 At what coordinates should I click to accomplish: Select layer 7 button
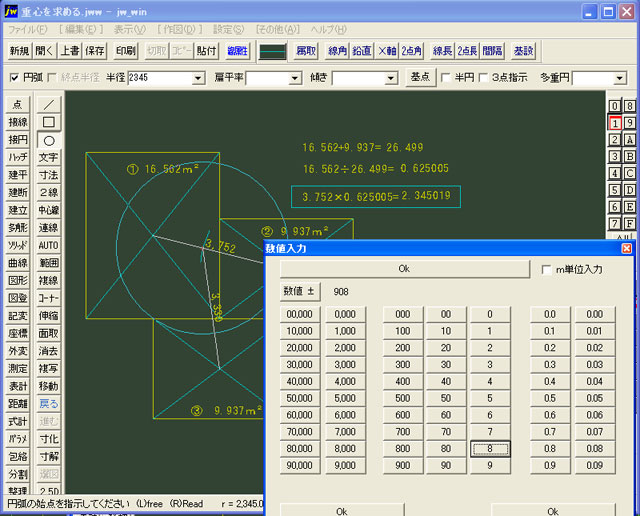[x=615, y=223]
